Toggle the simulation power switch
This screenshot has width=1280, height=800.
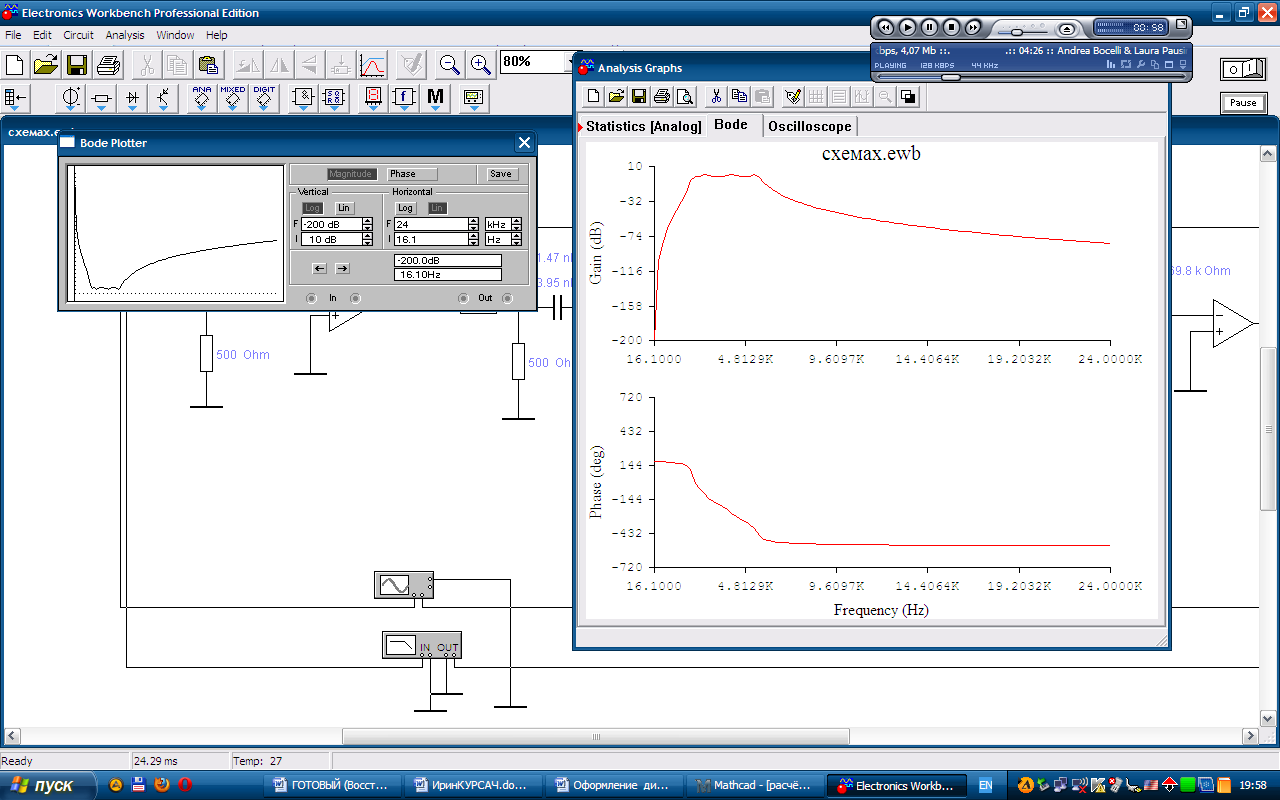1243,69
